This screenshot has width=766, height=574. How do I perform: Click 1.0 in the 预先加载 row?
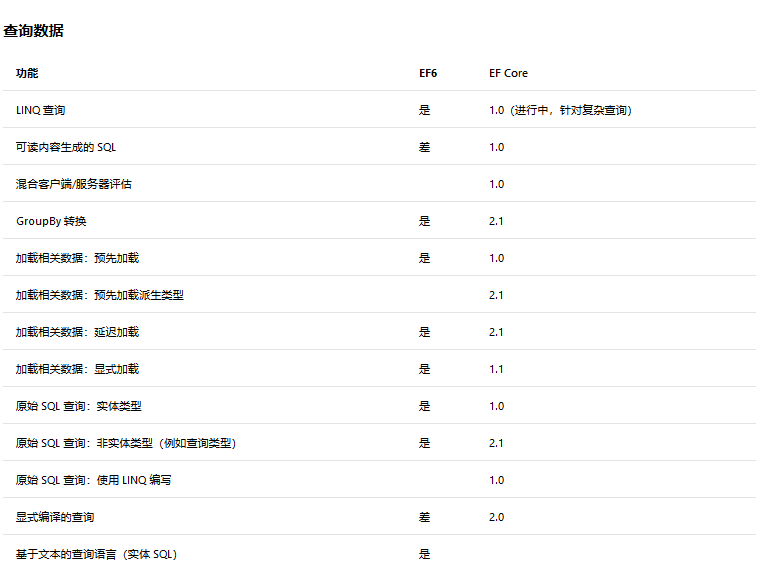click(496, 258)
